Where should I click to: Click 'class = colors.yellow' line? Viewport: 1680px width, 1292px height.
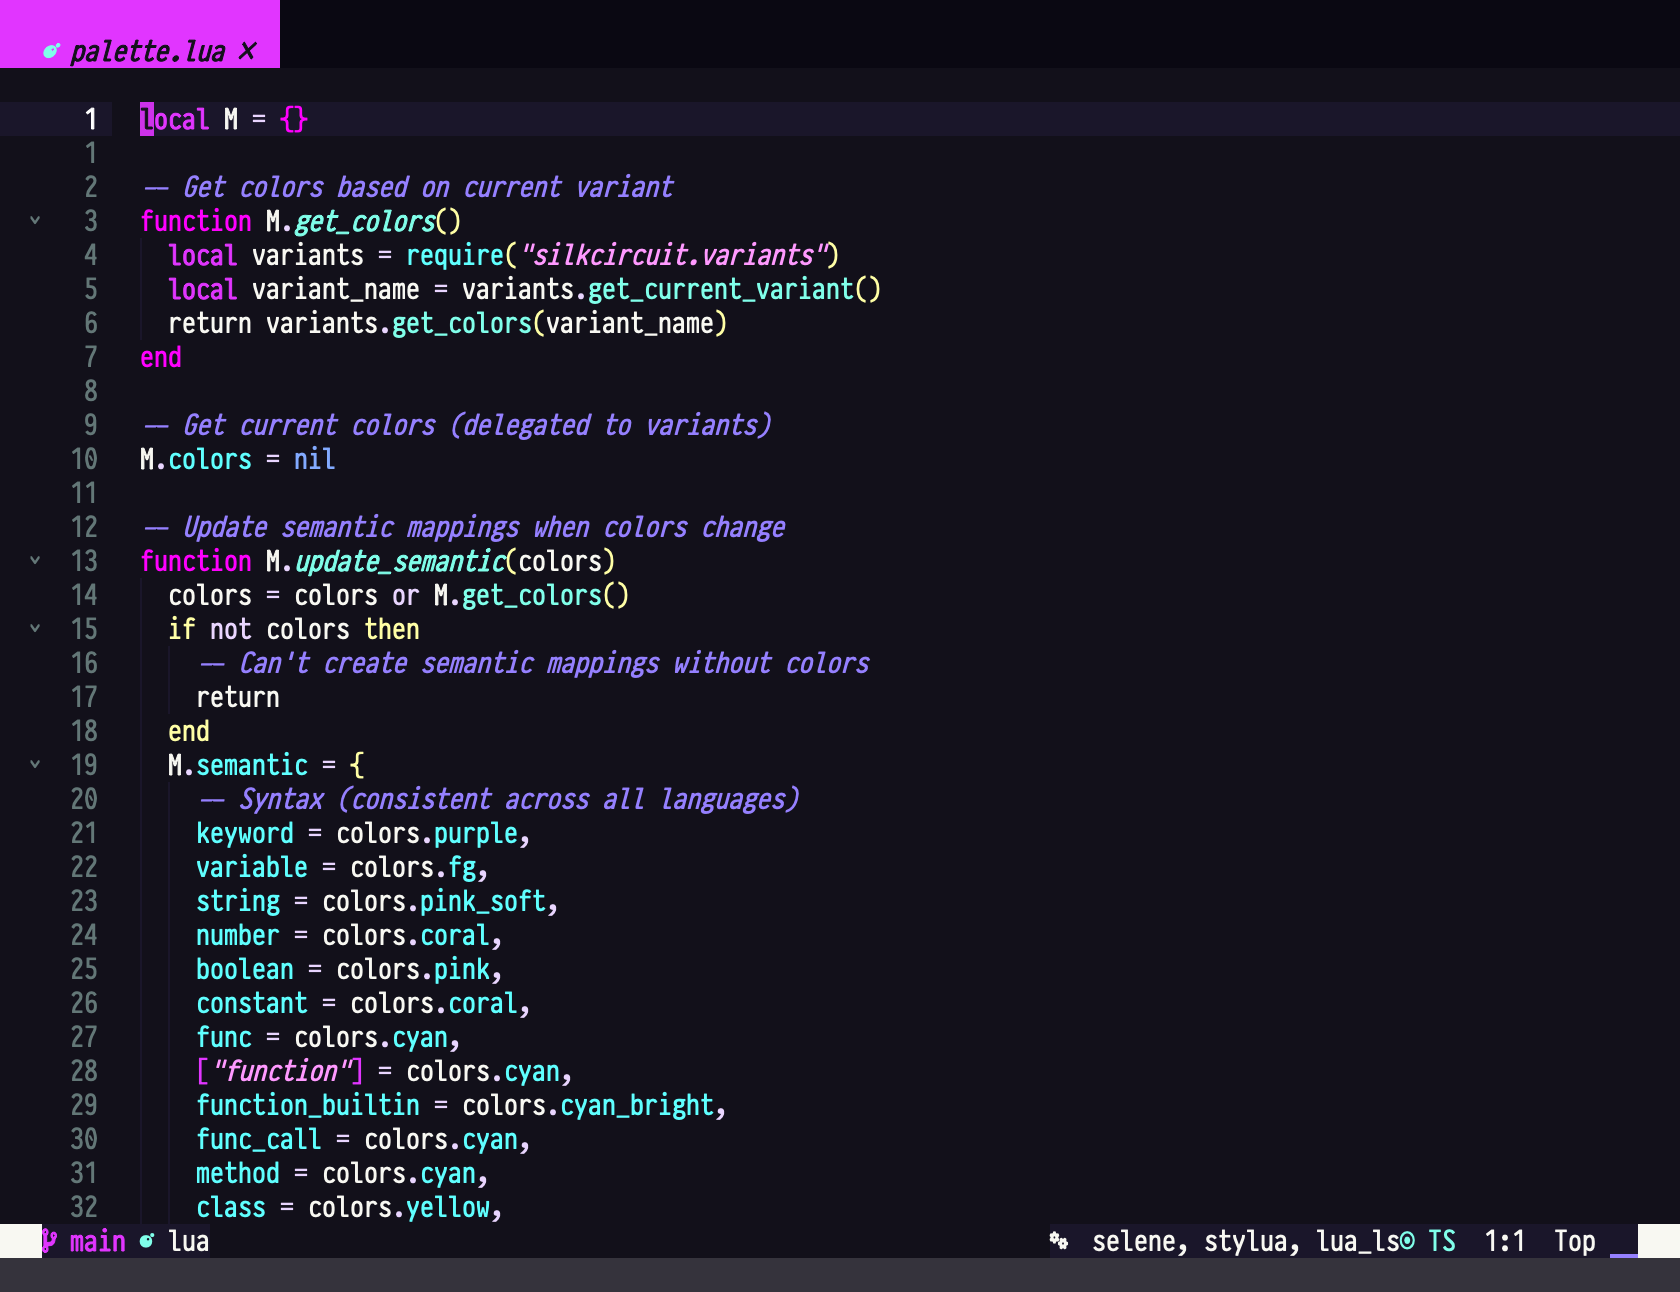[x=349, y=1207]
